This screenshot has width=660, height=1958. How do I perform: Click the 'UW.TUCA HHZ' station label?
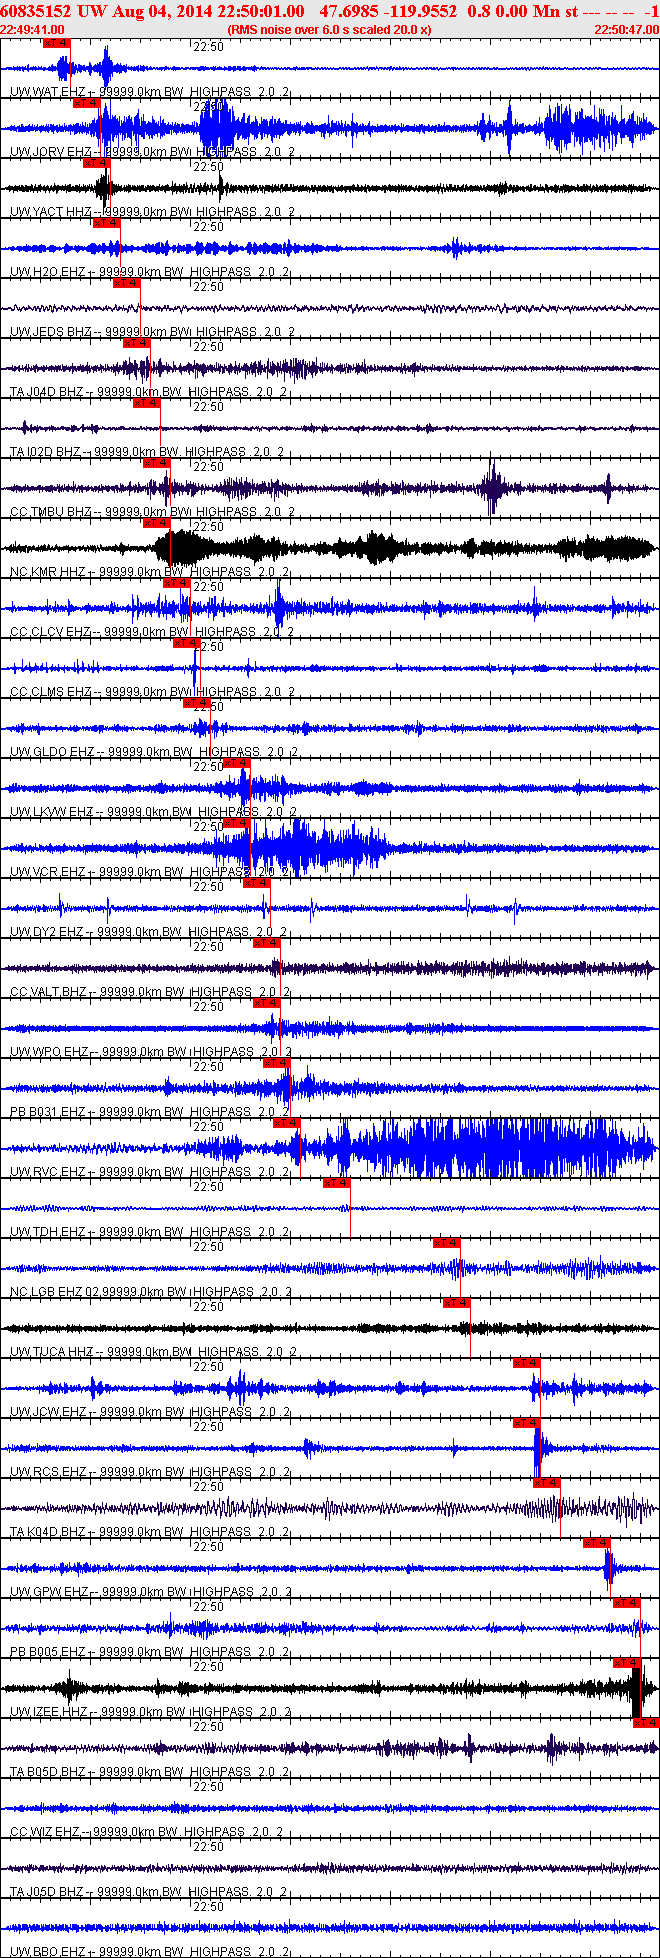click(51, 1352)
